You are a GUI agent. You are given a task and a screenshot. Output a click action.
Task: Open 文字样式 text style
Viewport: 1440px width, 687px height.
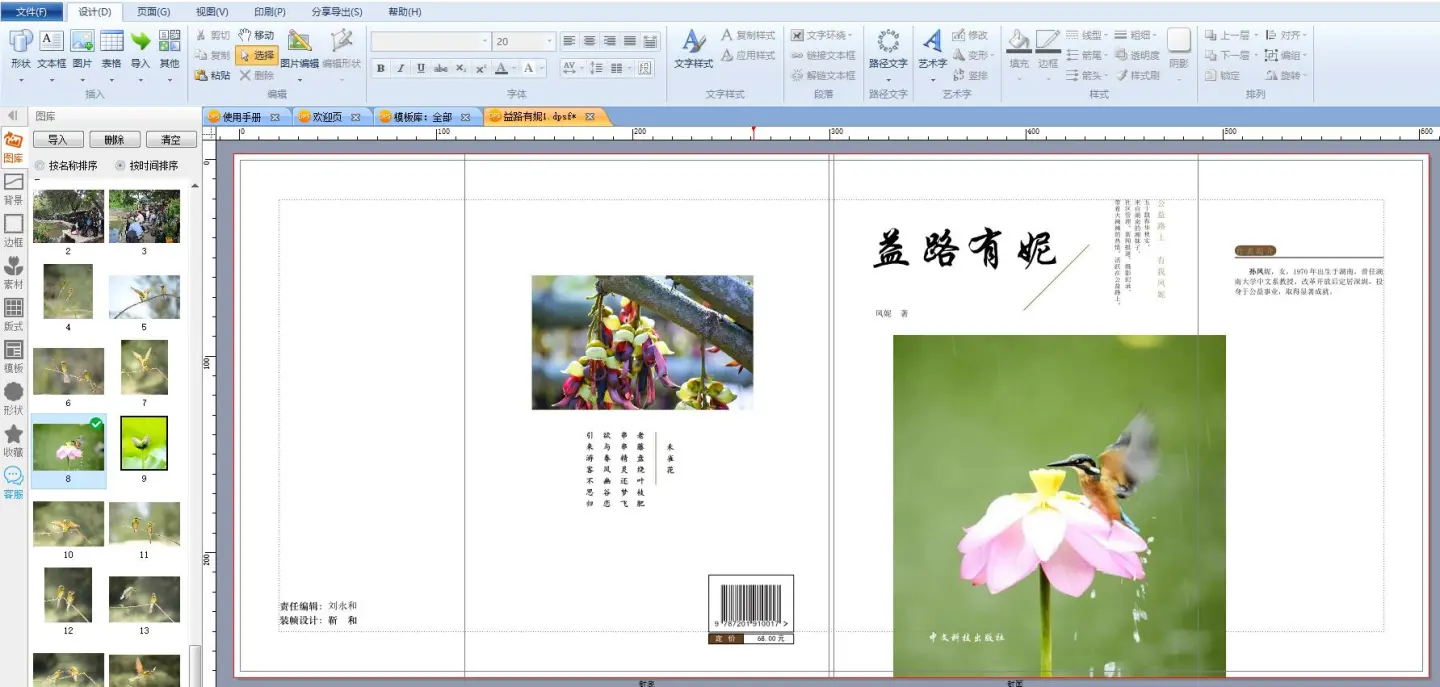click(693, 49)
